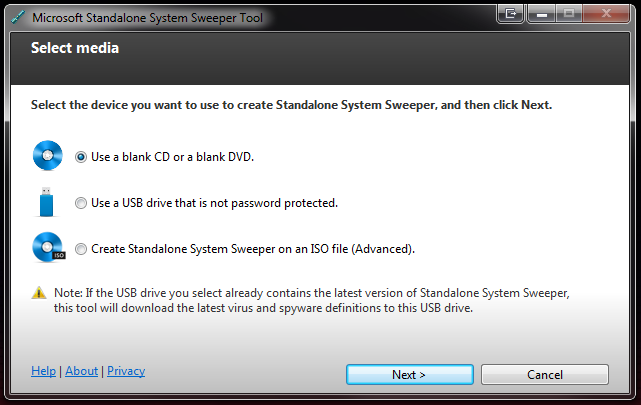The width and height of the screenshot is (641, 405).
Task: Click the 'Select media' heading
Action: (x=75, y=48)
